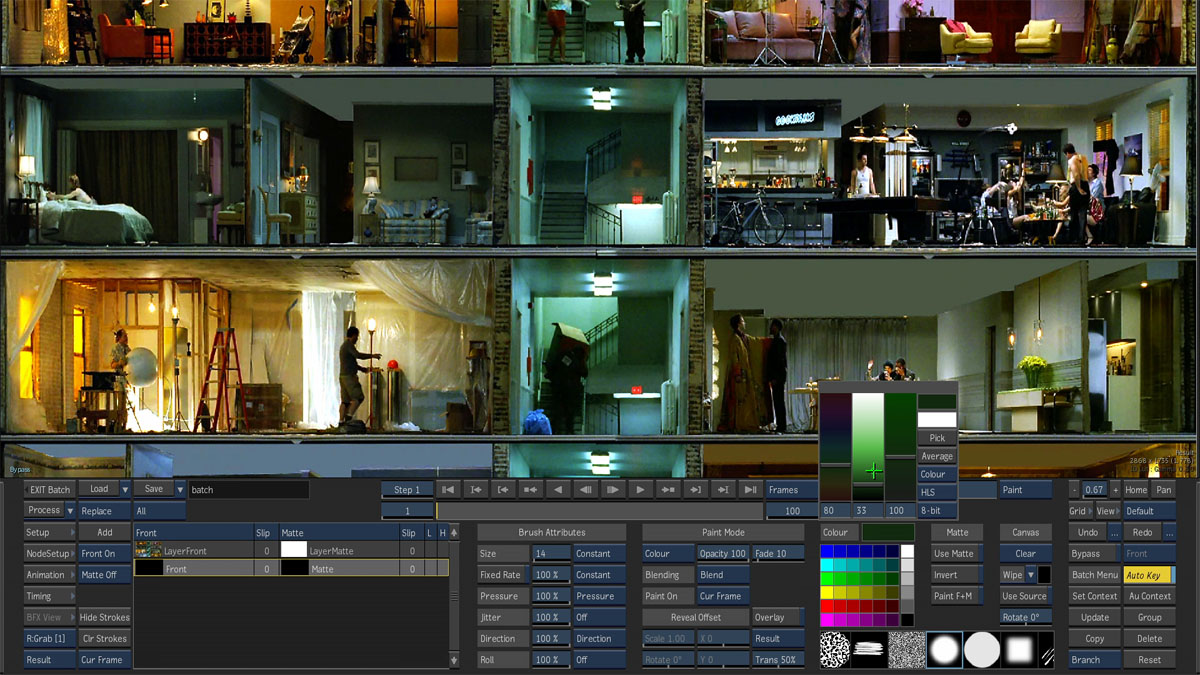
Task: Open the View menu
Action: tap(1108, 511)
